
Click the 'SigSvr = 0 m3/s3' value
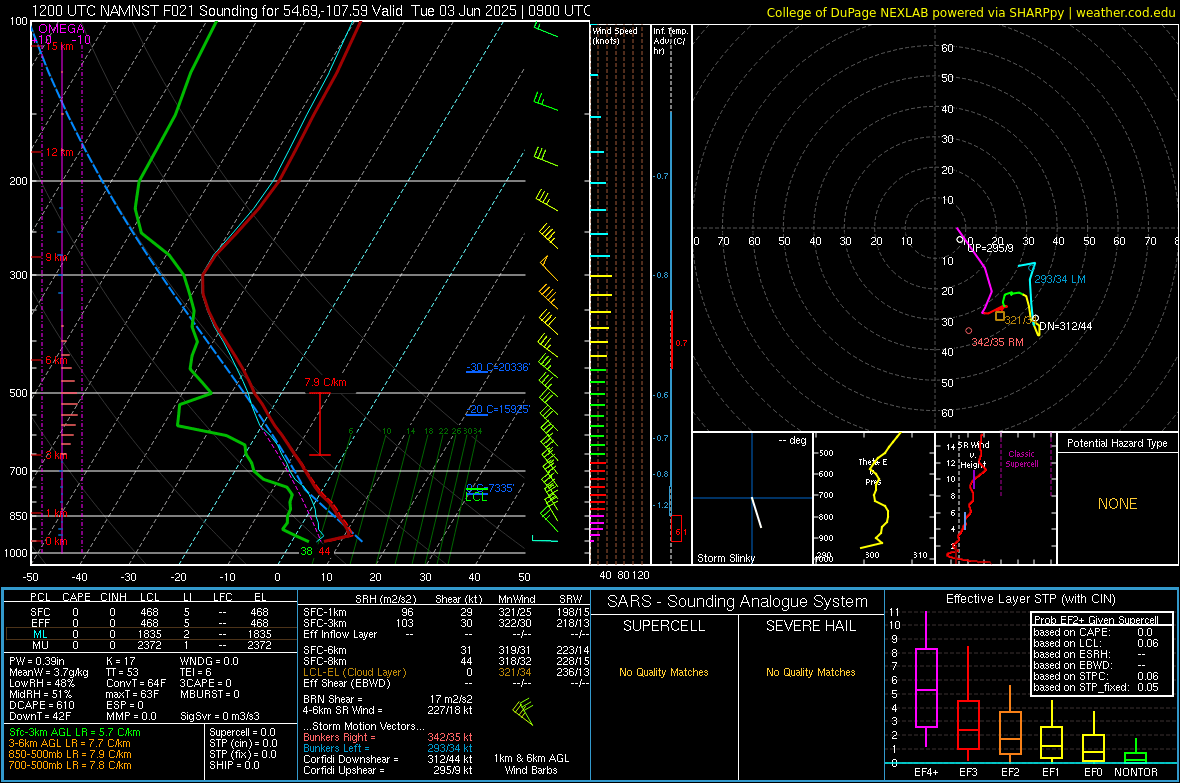point(220,717)
